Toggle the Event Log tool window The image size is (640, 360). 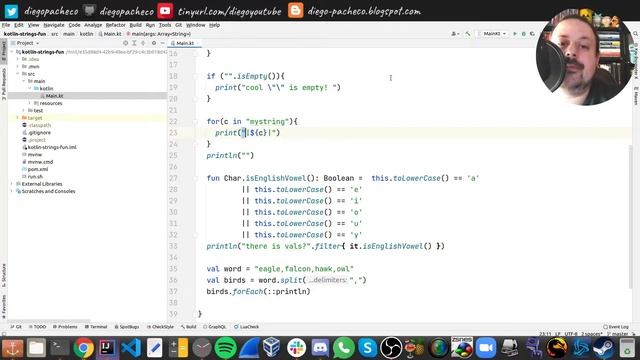coord(616,327)
